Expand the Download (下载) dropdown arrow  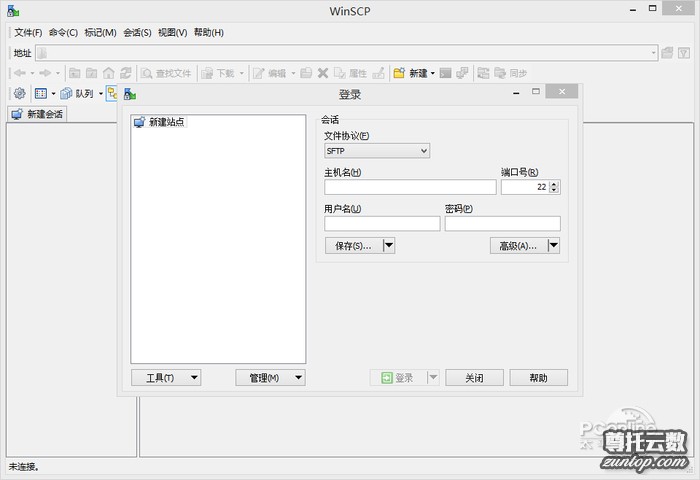[242, 73]
